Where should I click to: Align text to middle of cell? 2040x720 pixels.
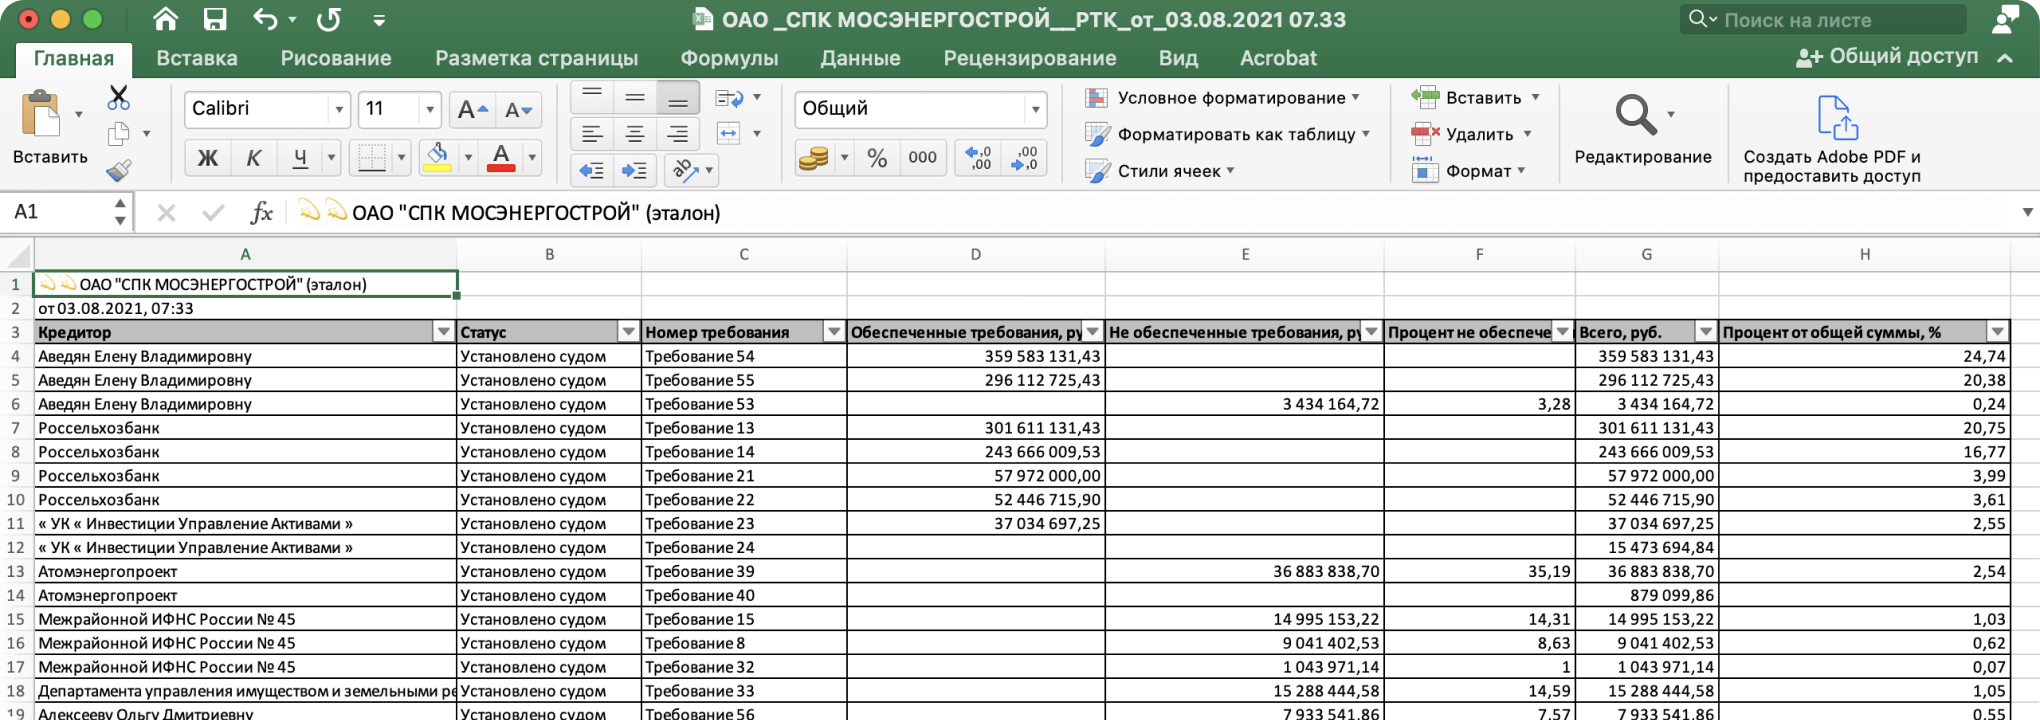[635, 97]
